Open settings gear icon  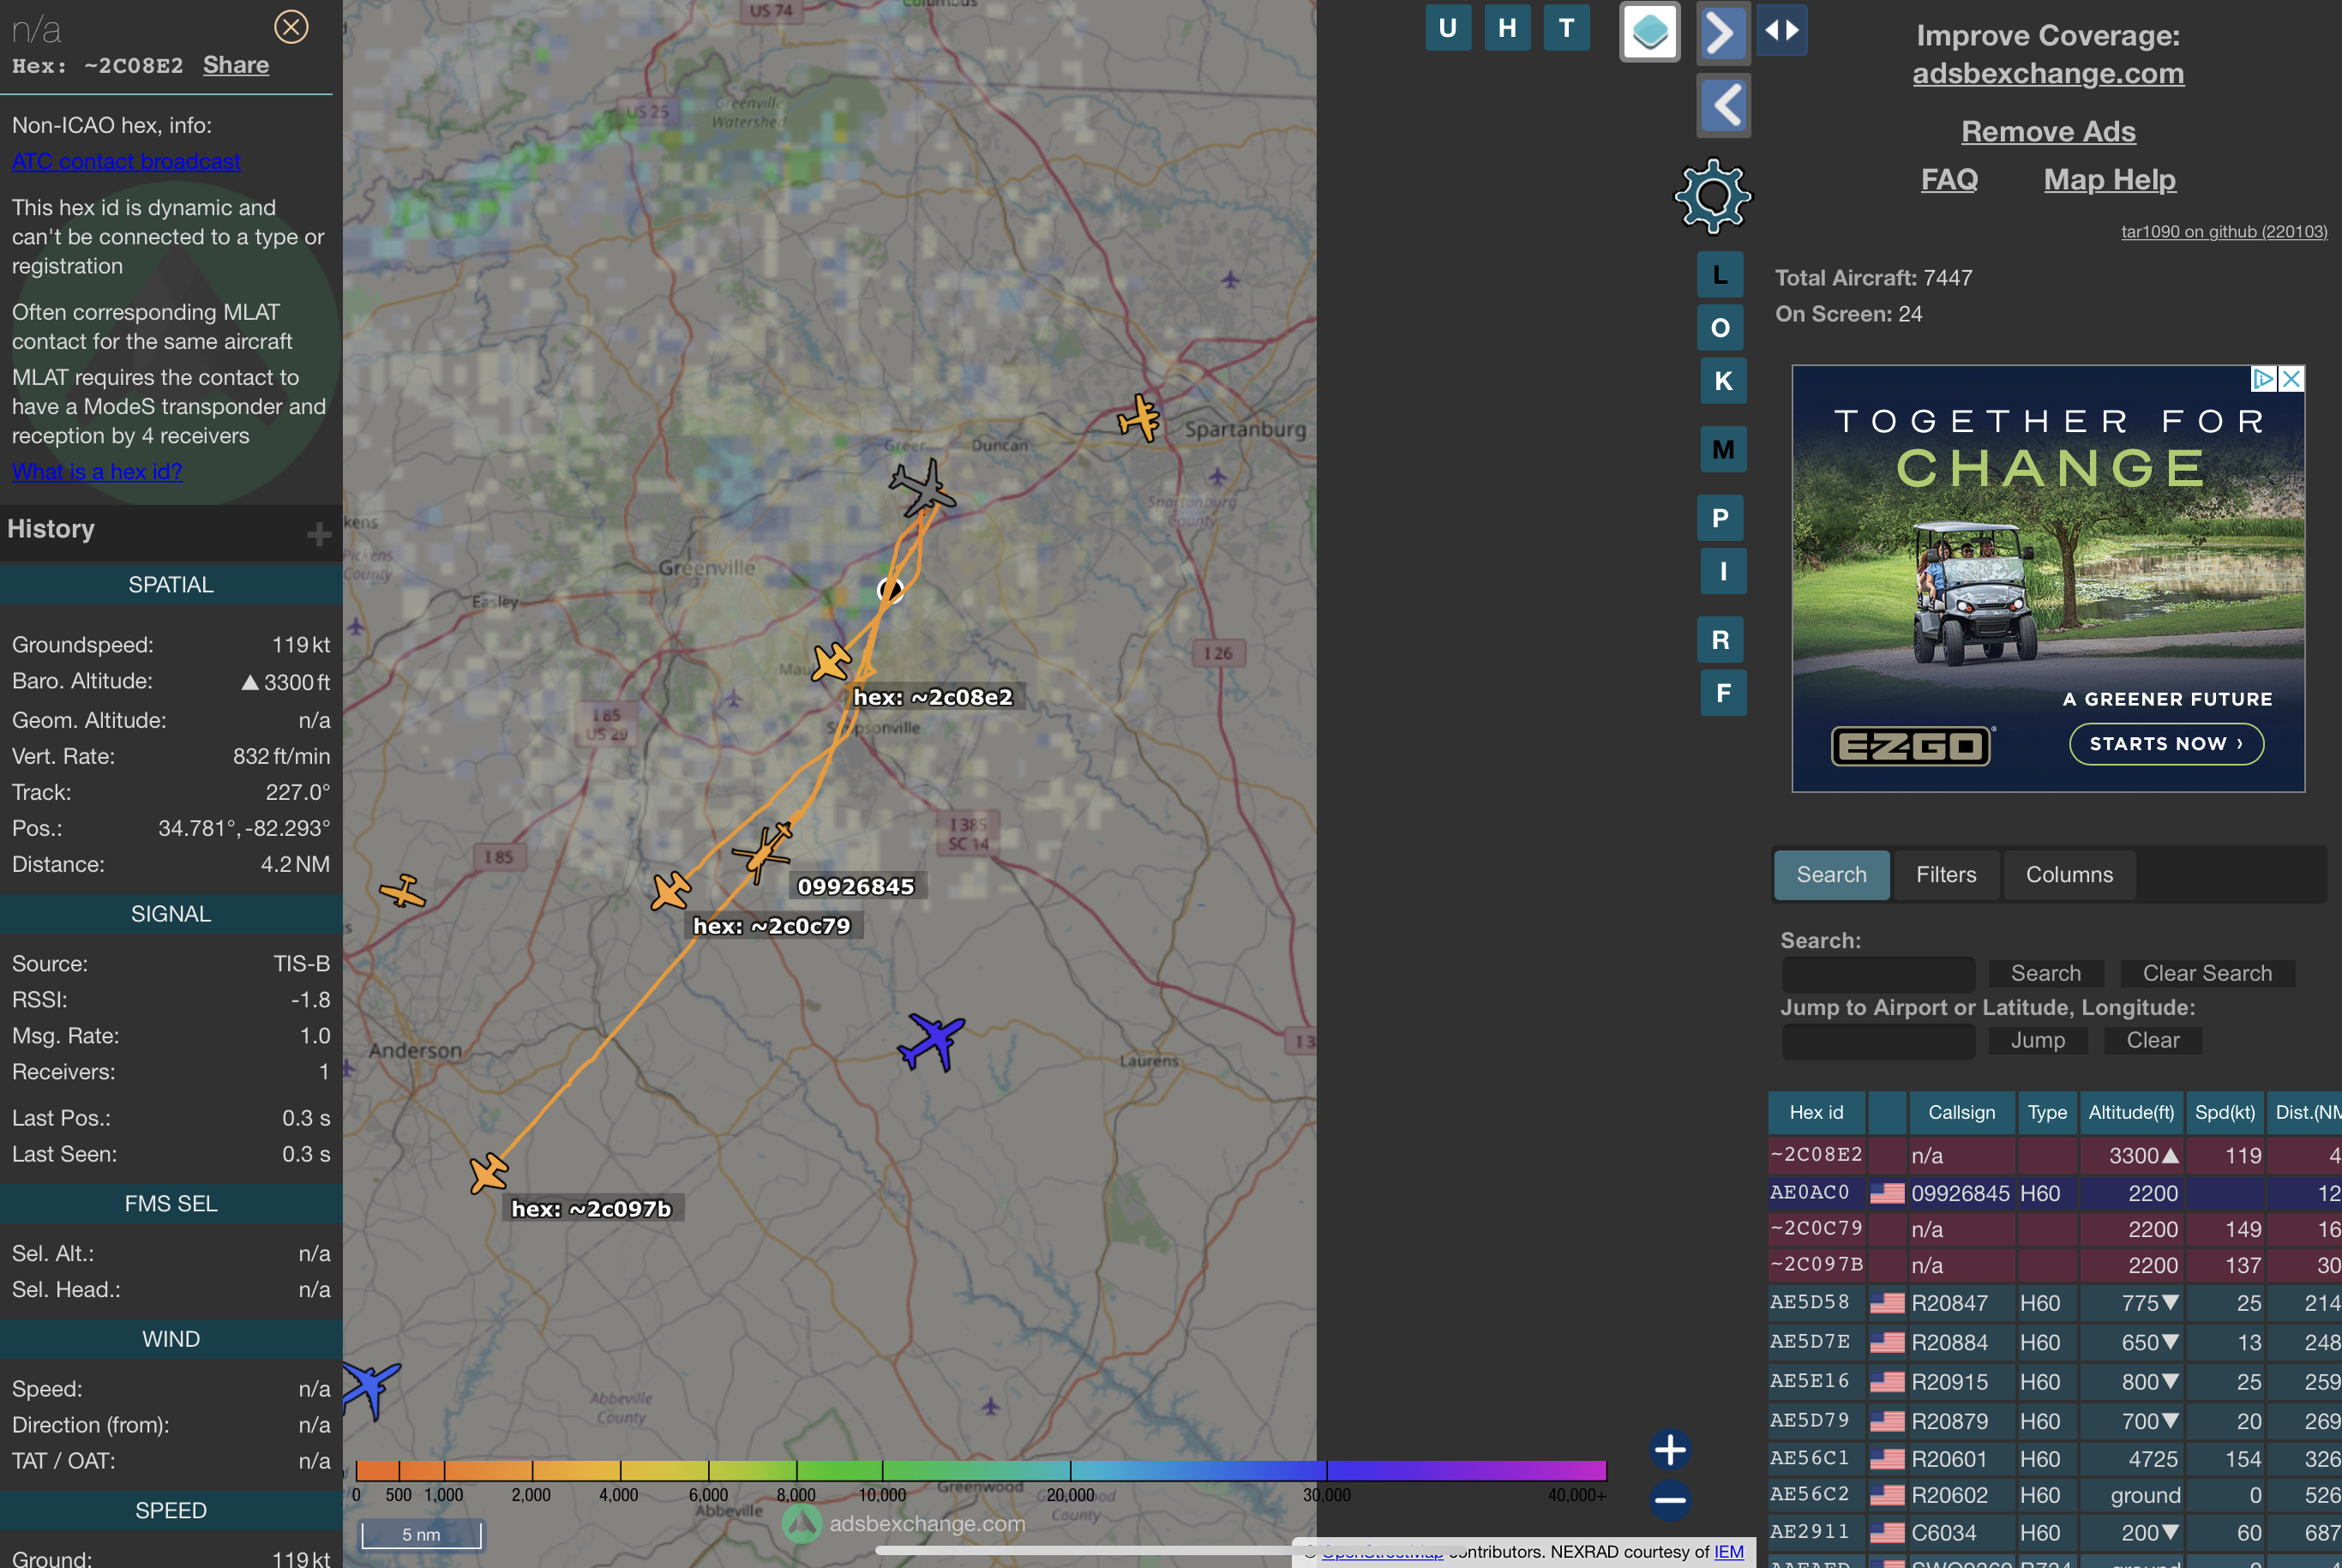tap(1713, 196)
